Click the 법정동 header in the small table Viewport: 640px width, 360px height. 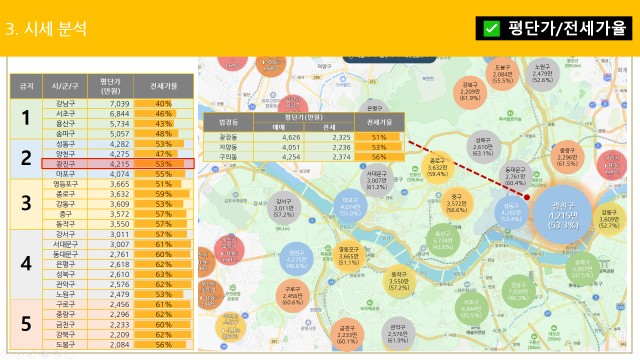(x=228, y=122)
